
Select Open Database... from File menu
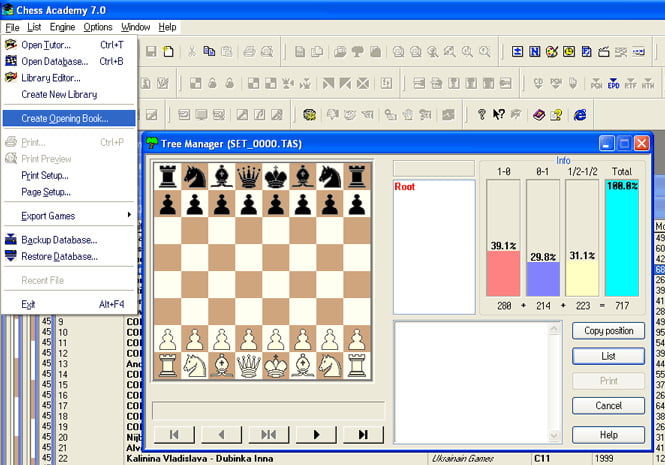coord(69,62)
